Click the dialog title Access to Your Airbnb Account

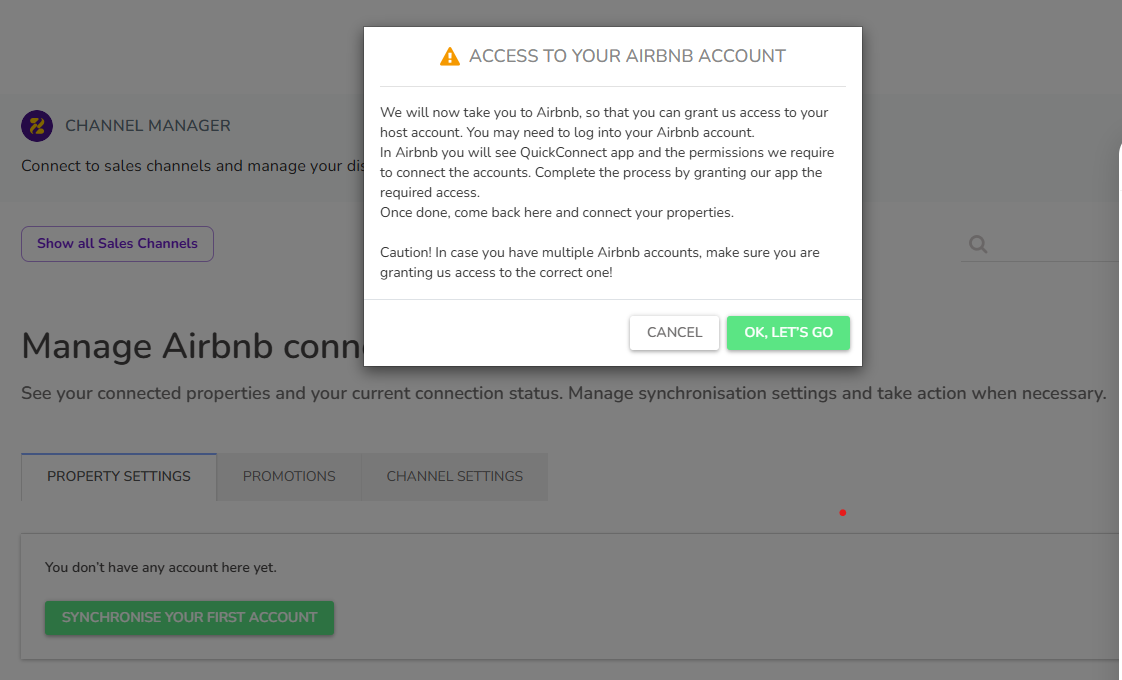tap(627, 57)
